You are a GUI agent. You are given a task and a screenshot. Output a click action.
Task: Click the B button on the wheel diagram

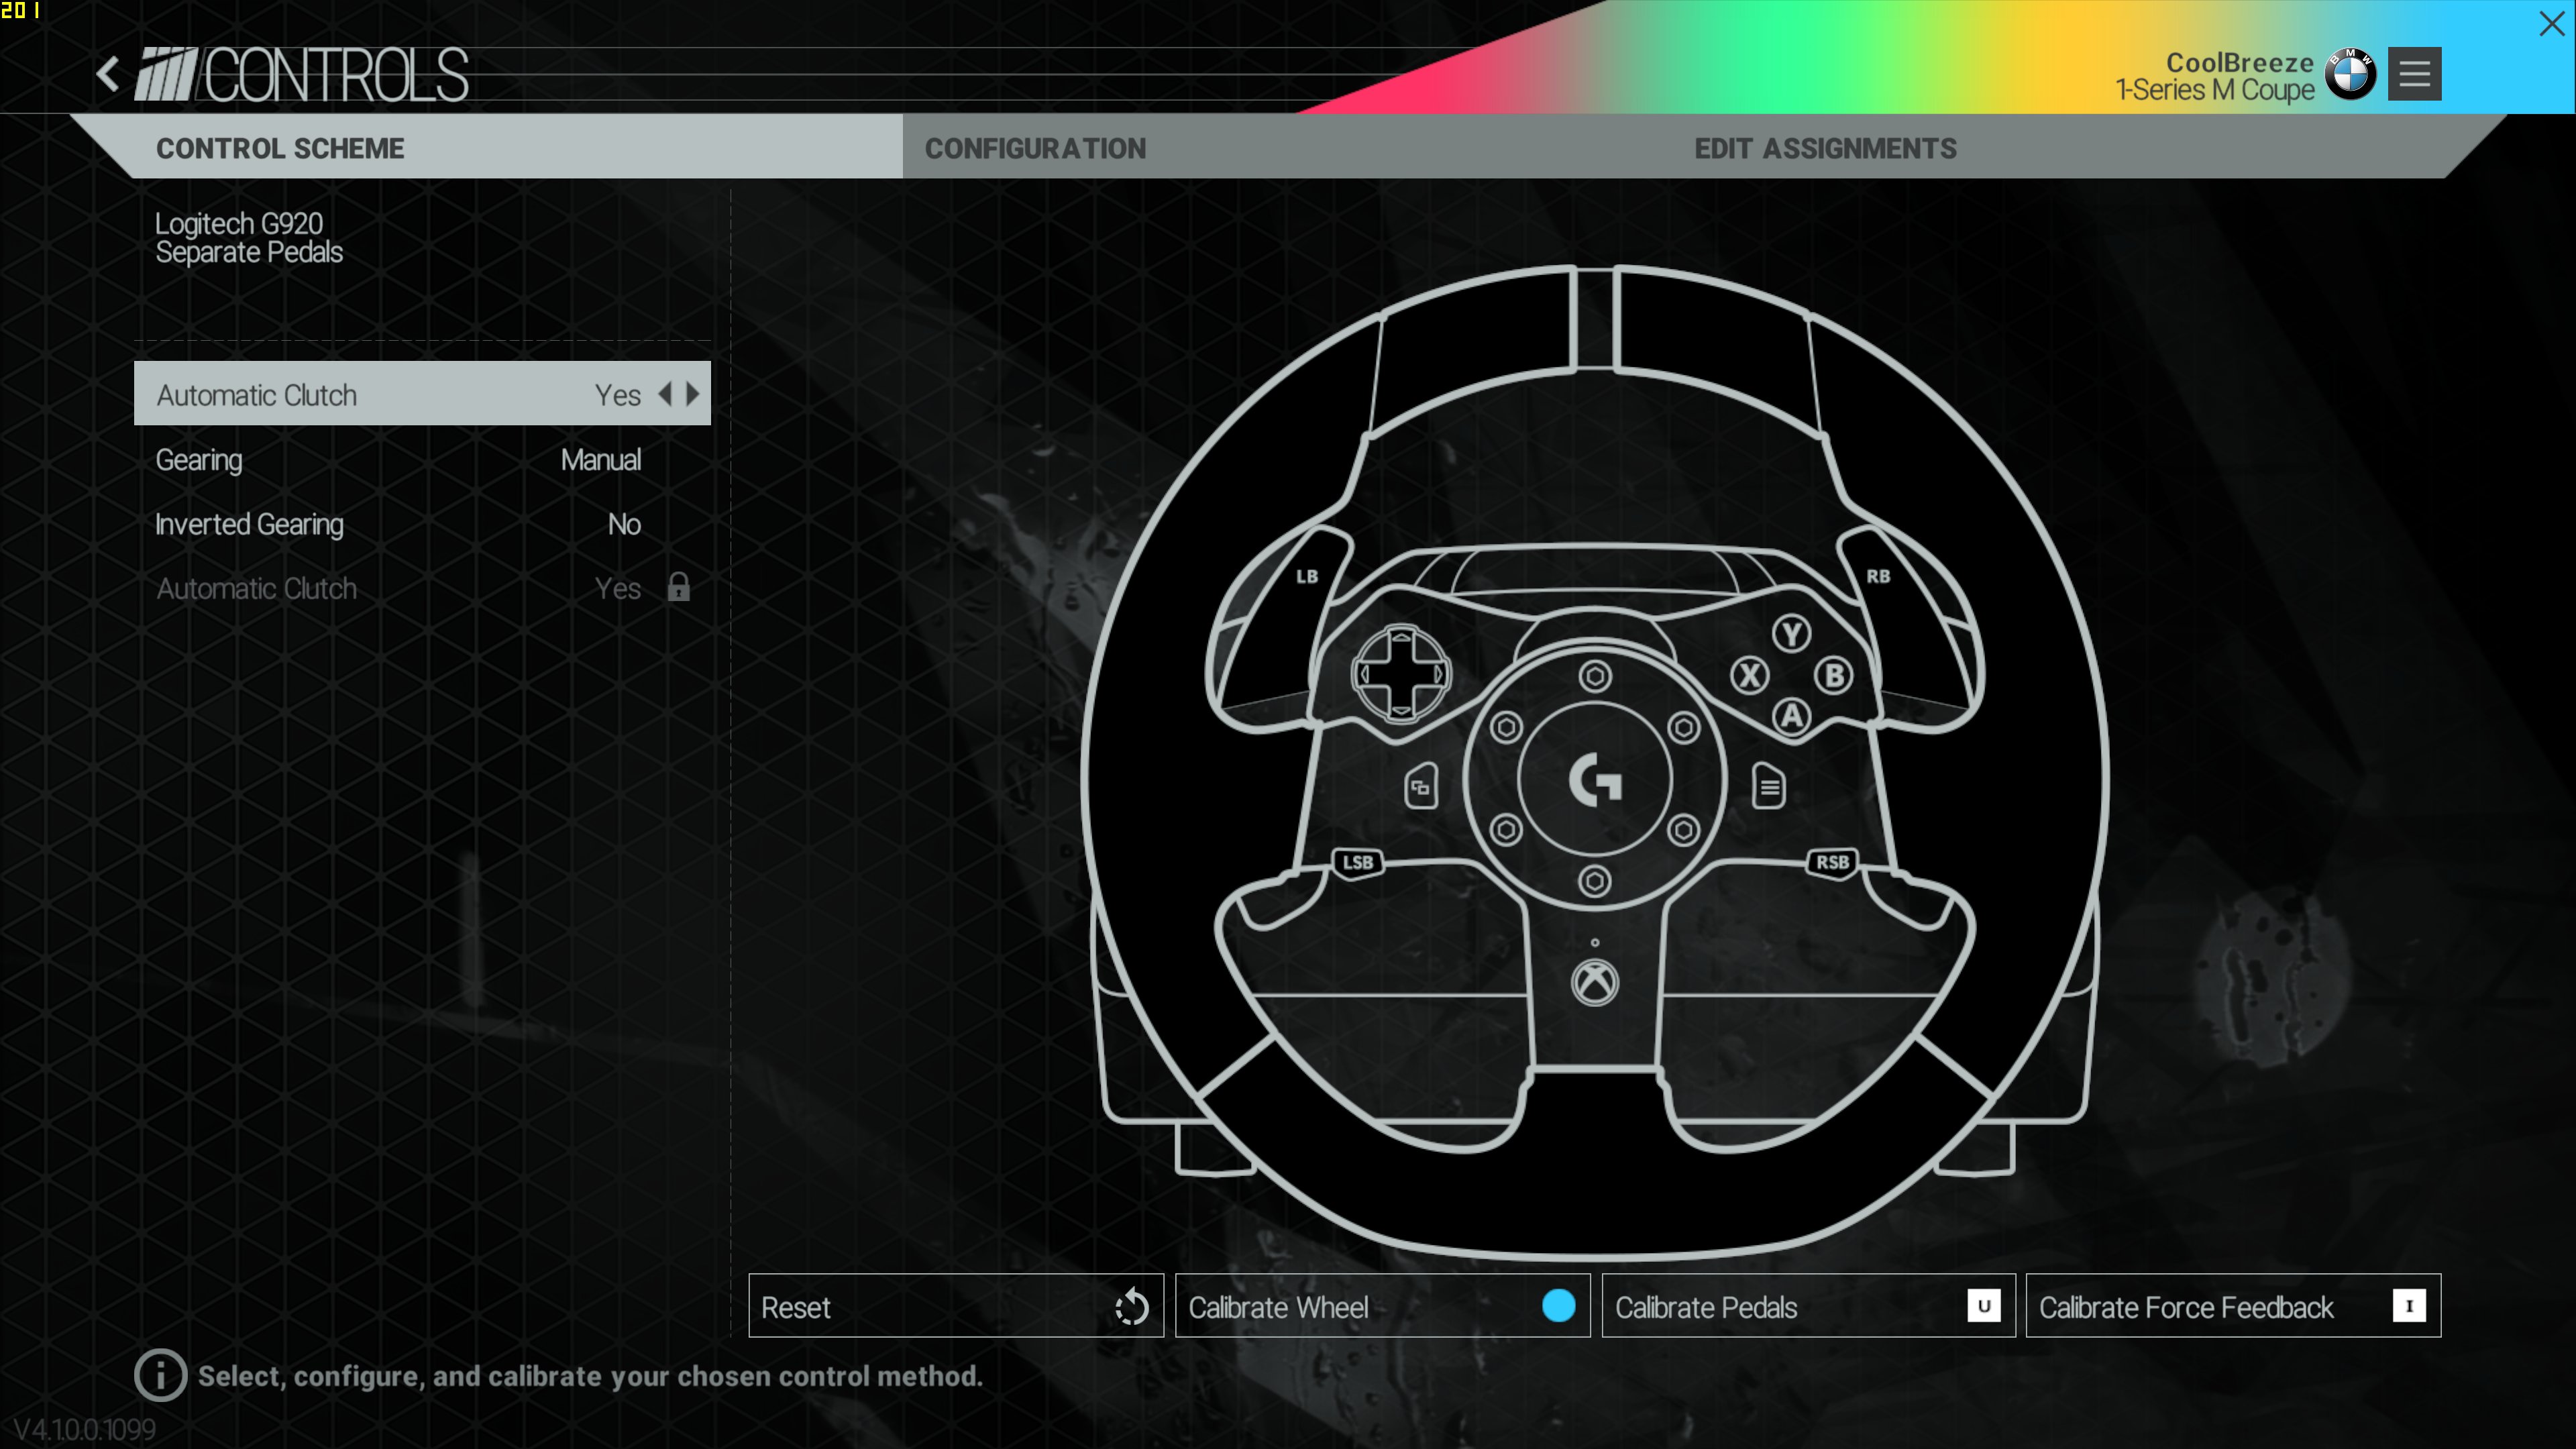click(1834, 676)
